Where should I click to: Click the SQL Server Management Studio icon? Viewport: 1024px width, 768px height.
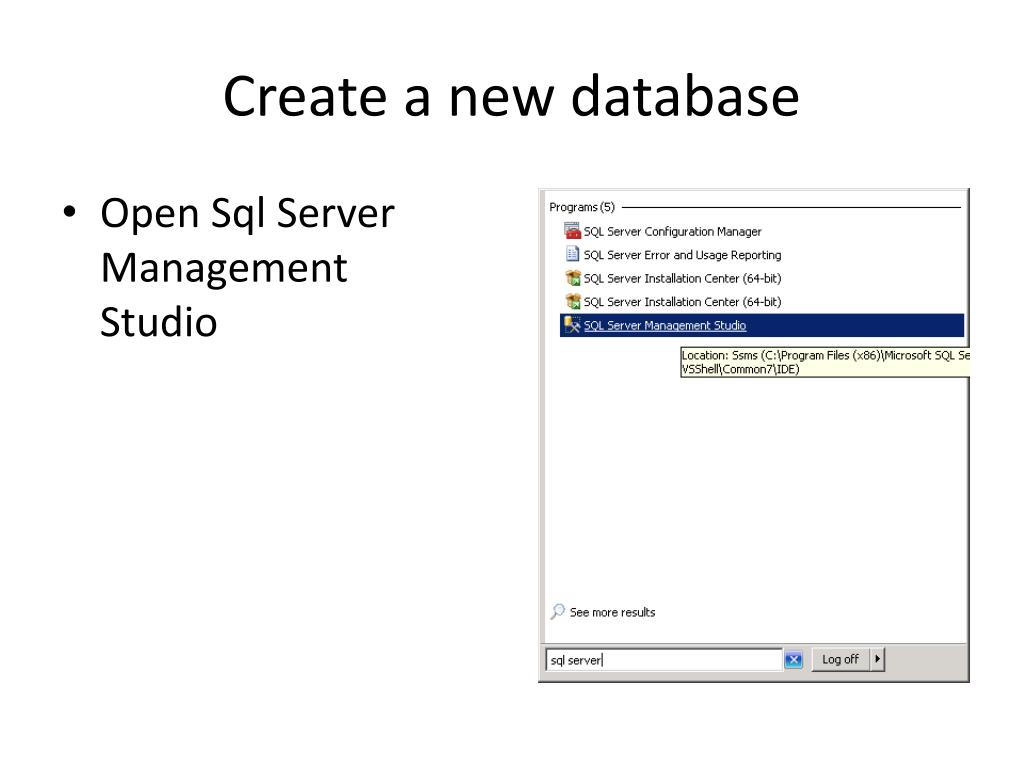(572, 325)
